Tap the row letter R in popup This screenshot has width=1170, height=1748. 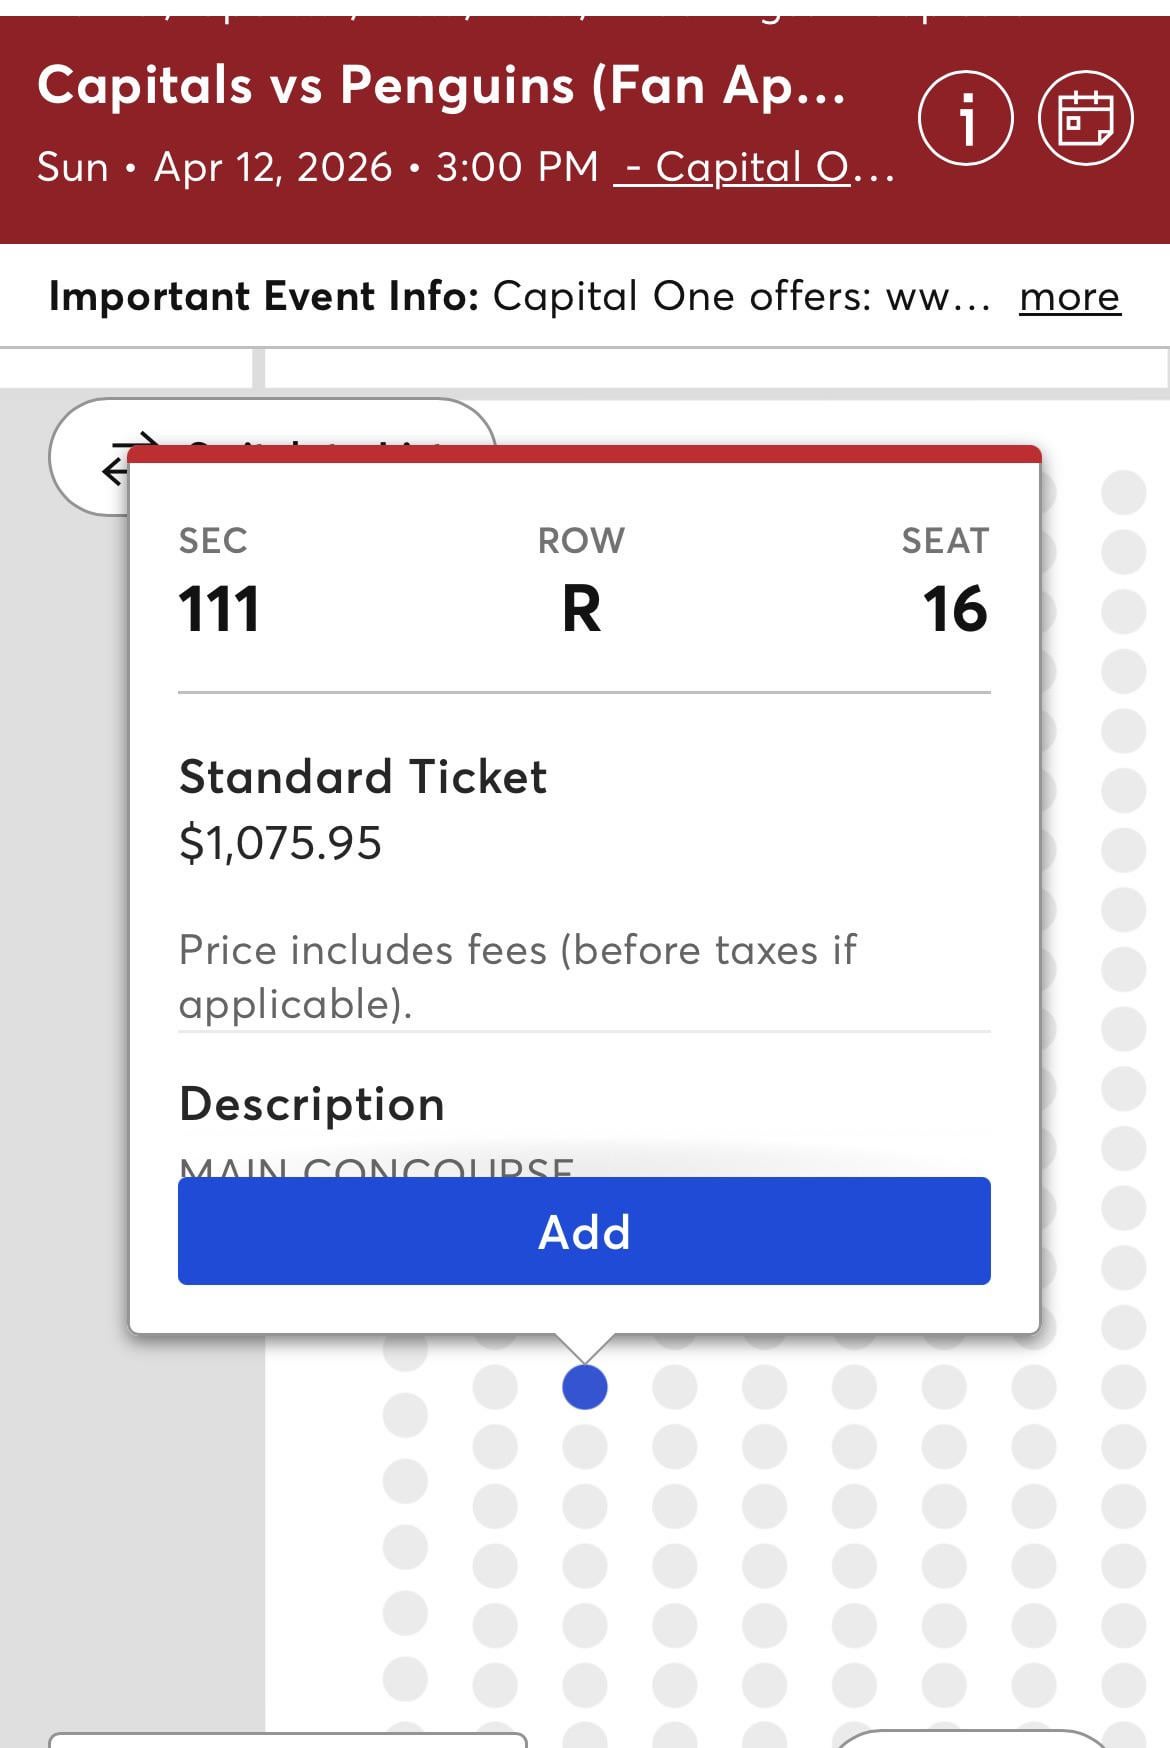click(x=581, y=609)
